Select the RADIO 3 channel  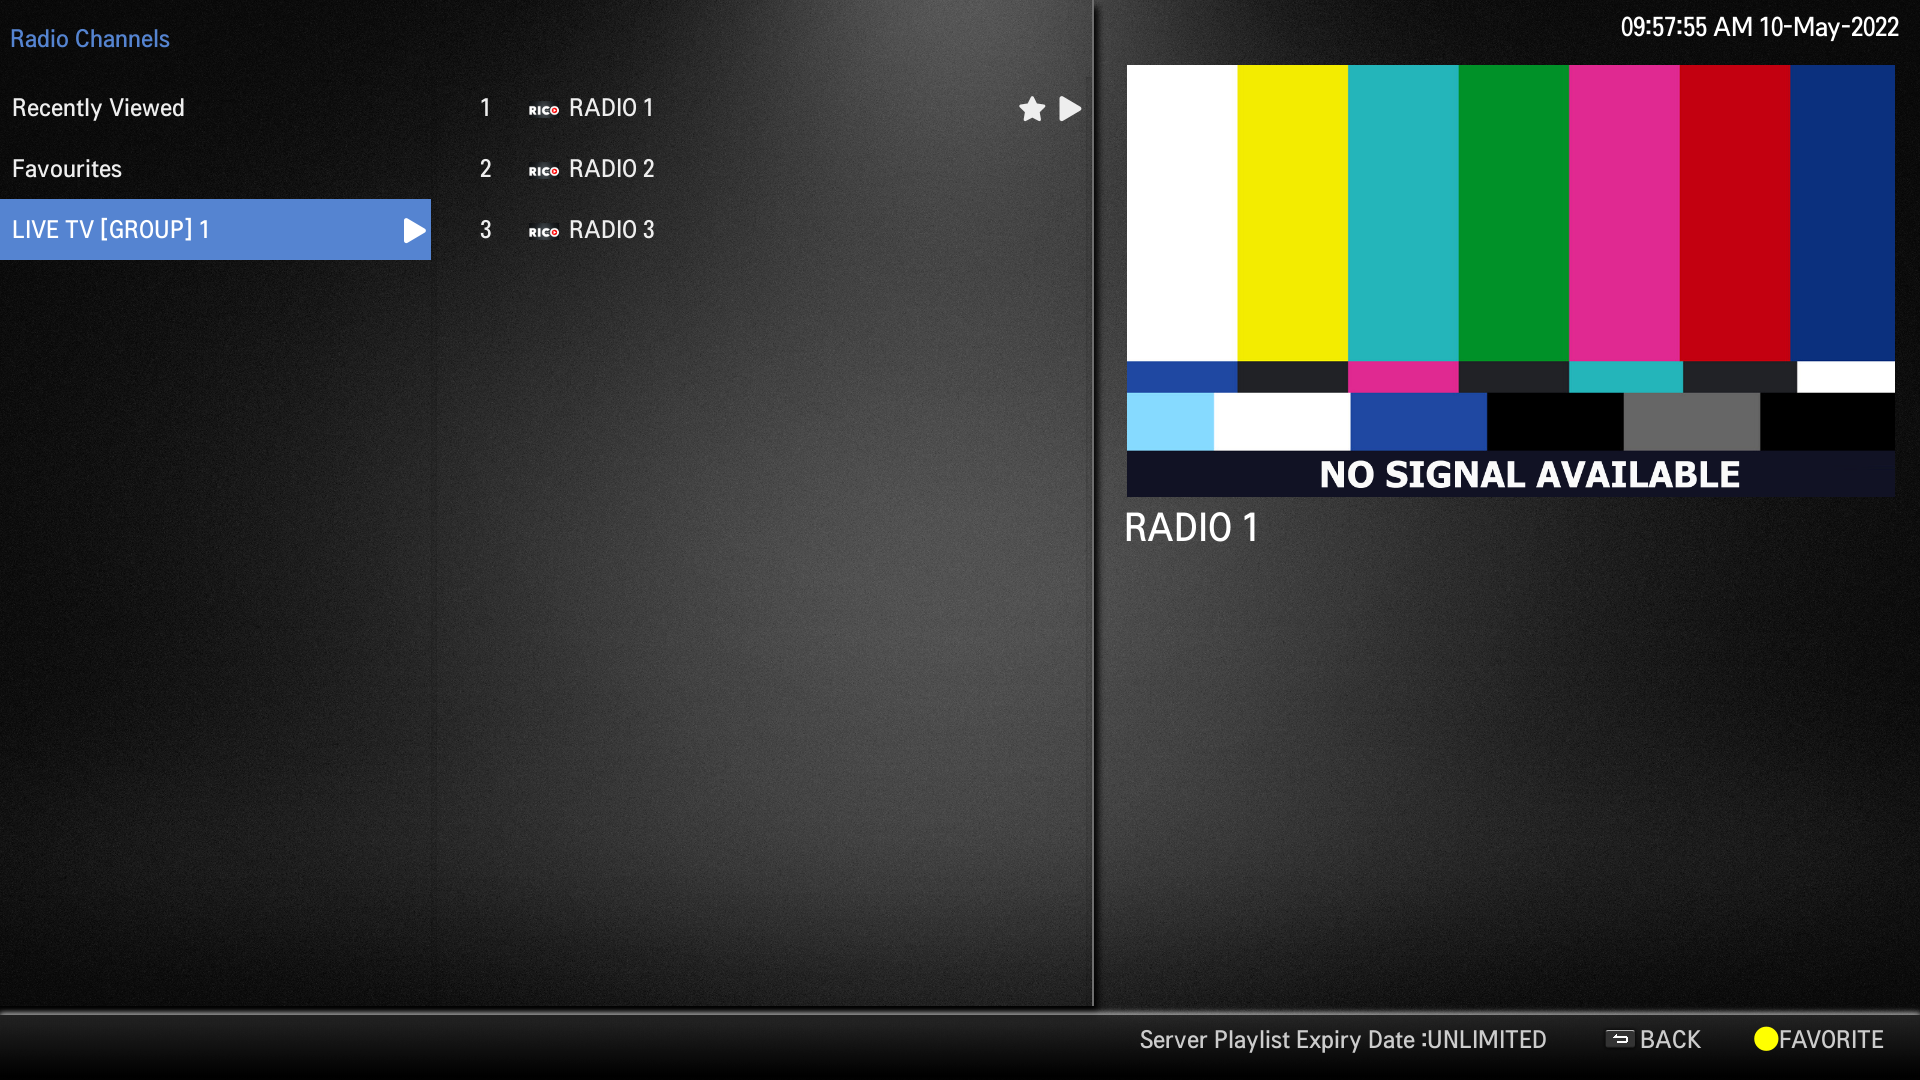click(611, 230)
